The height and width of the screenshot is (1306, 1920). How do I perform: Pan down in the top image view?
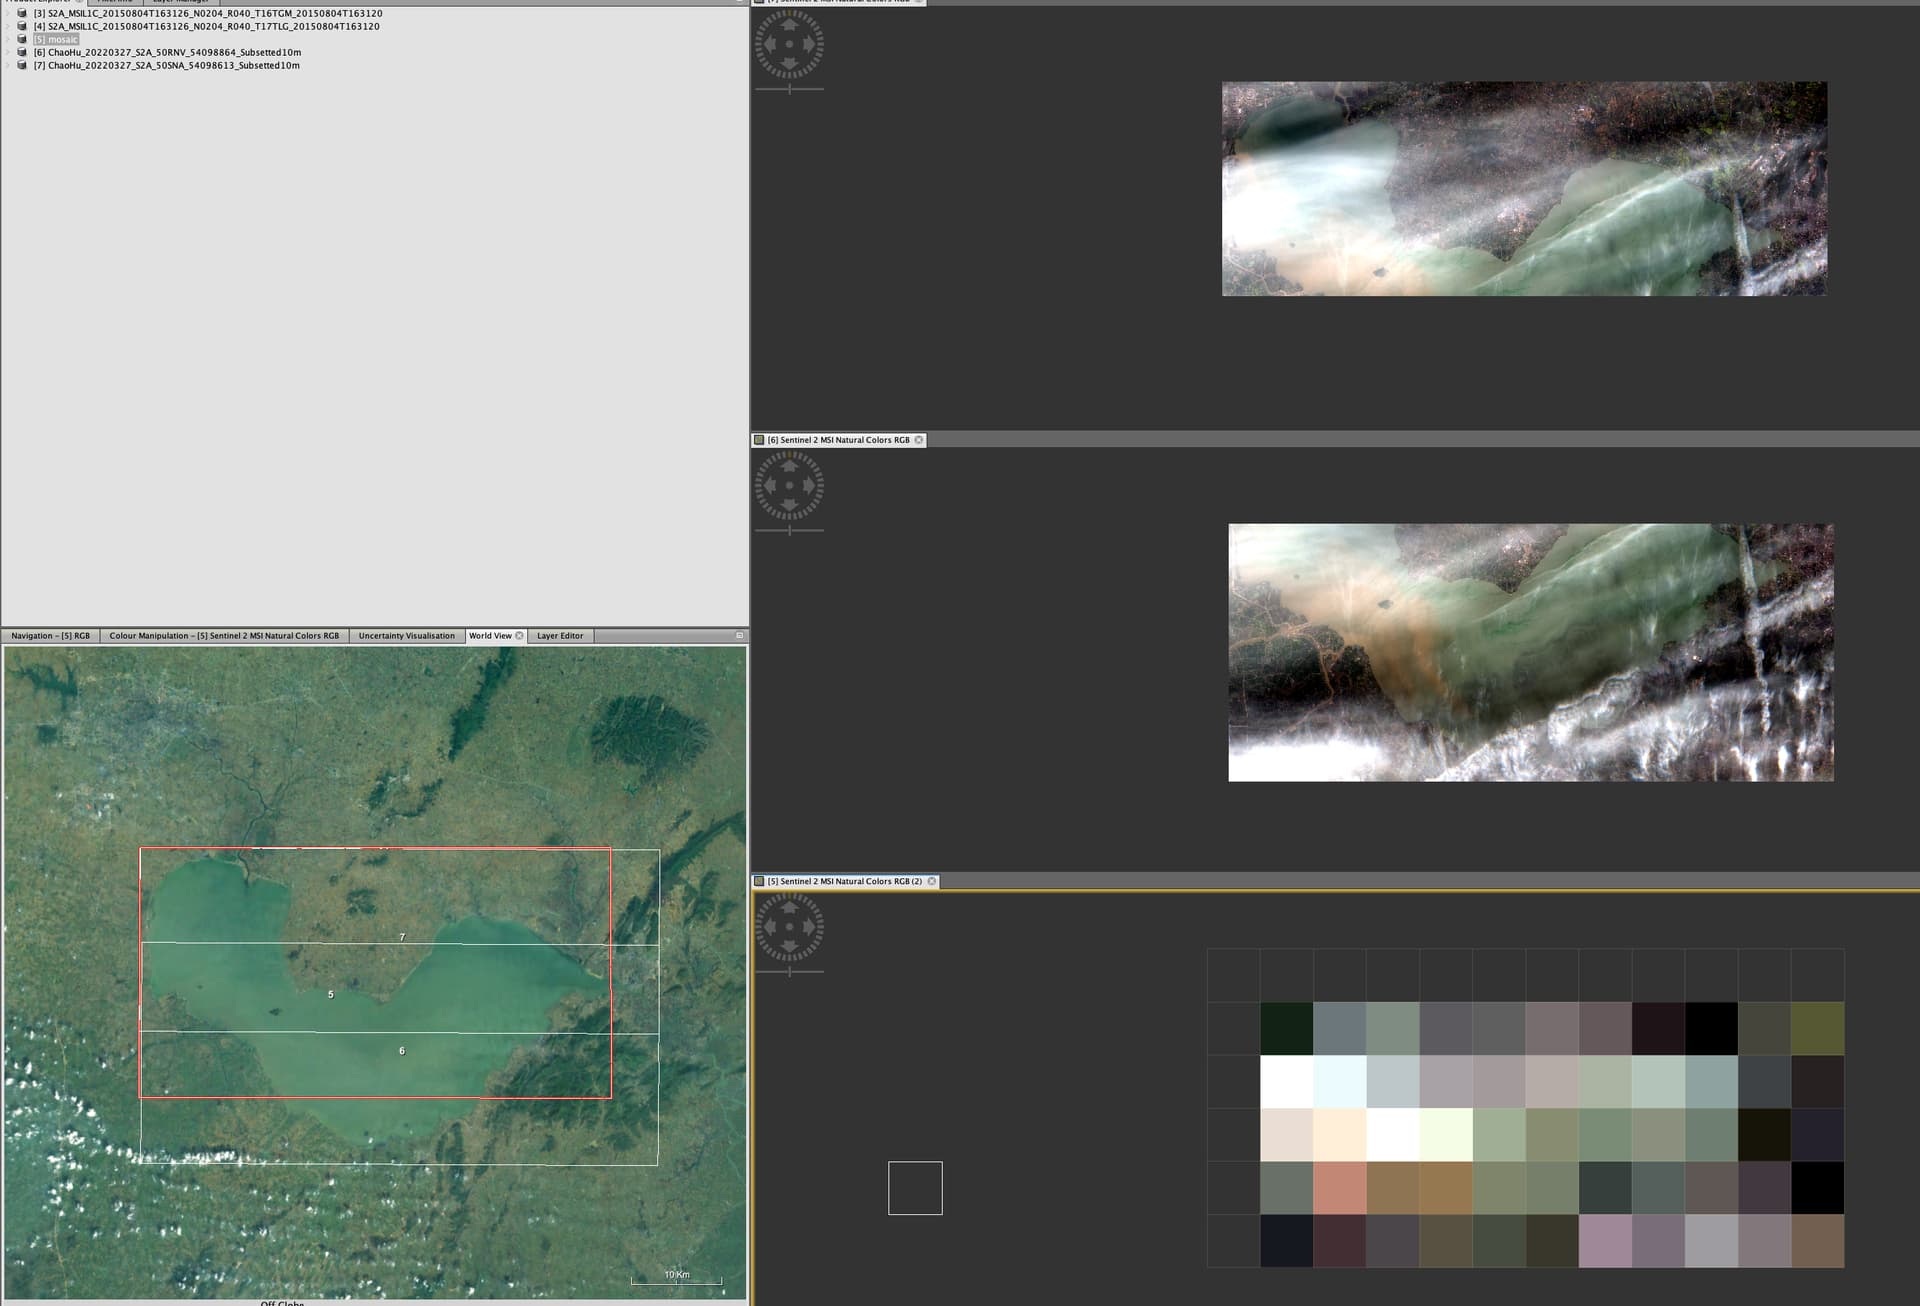pos(789,65)
